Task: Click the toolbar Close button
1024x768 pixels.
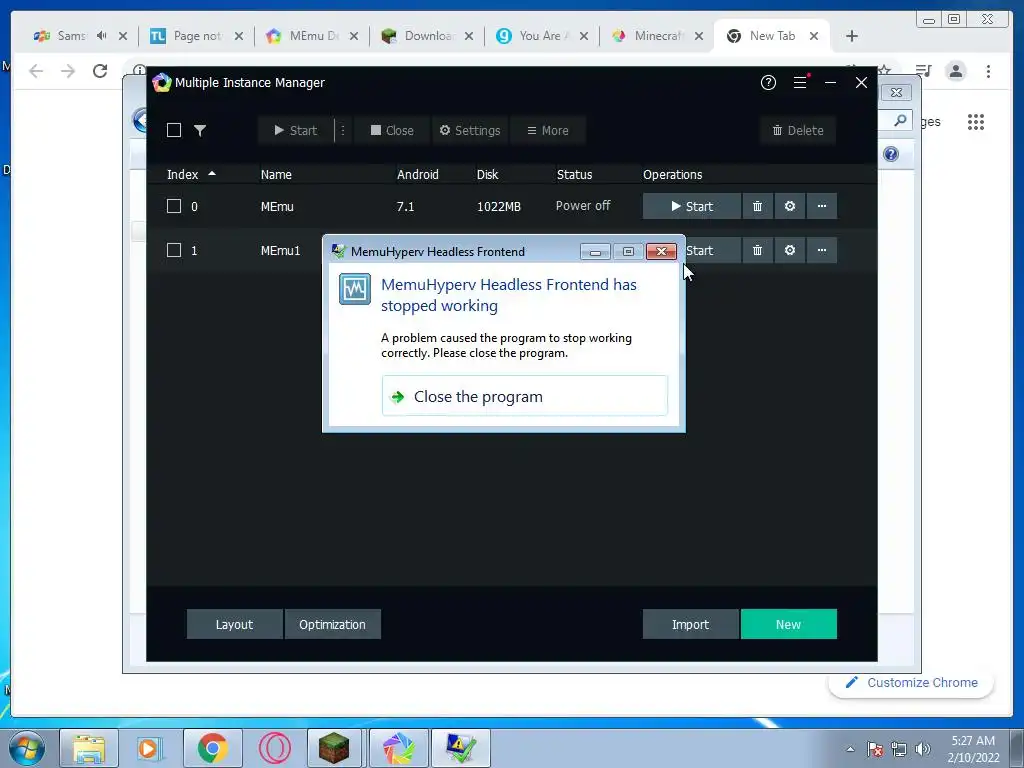Action: 392,130
